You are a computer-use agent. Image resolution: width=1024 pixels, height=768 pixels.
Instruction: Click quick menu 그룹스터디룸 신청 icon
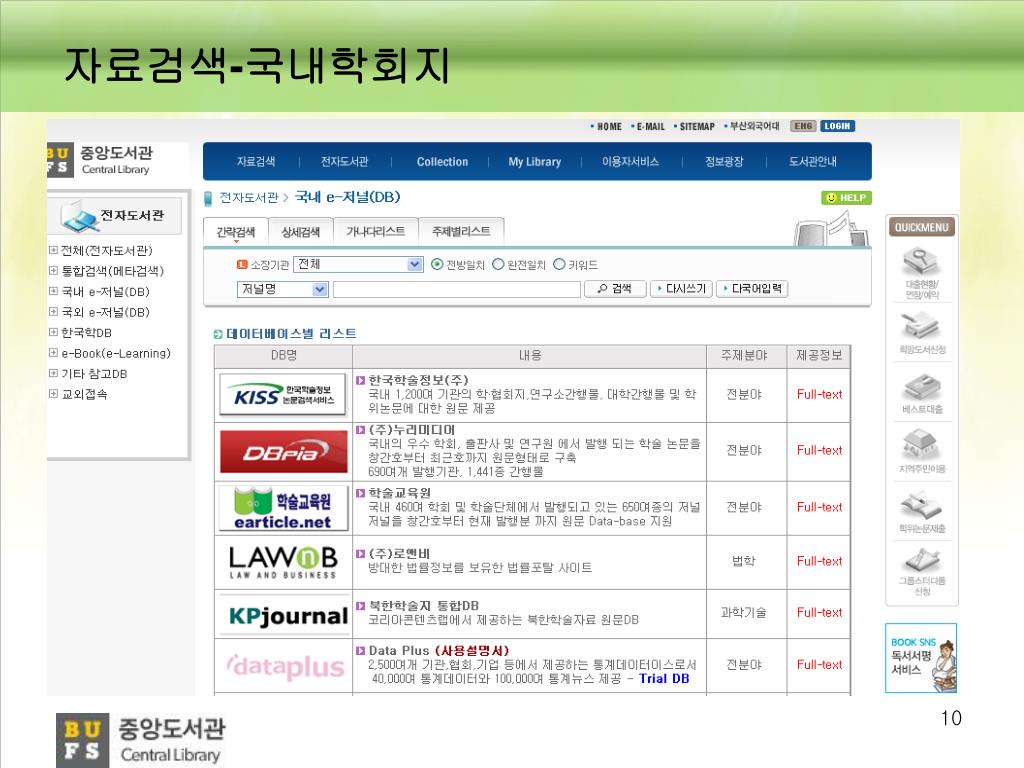(x=921, y=571)
